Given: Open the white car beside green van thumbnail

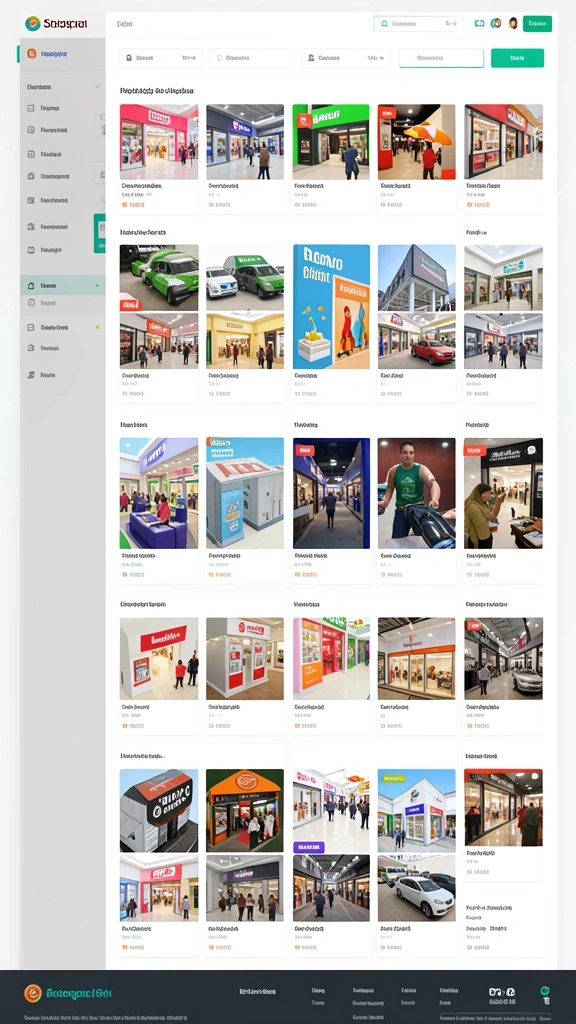Looking at the screenshot, I should point(245,278).
